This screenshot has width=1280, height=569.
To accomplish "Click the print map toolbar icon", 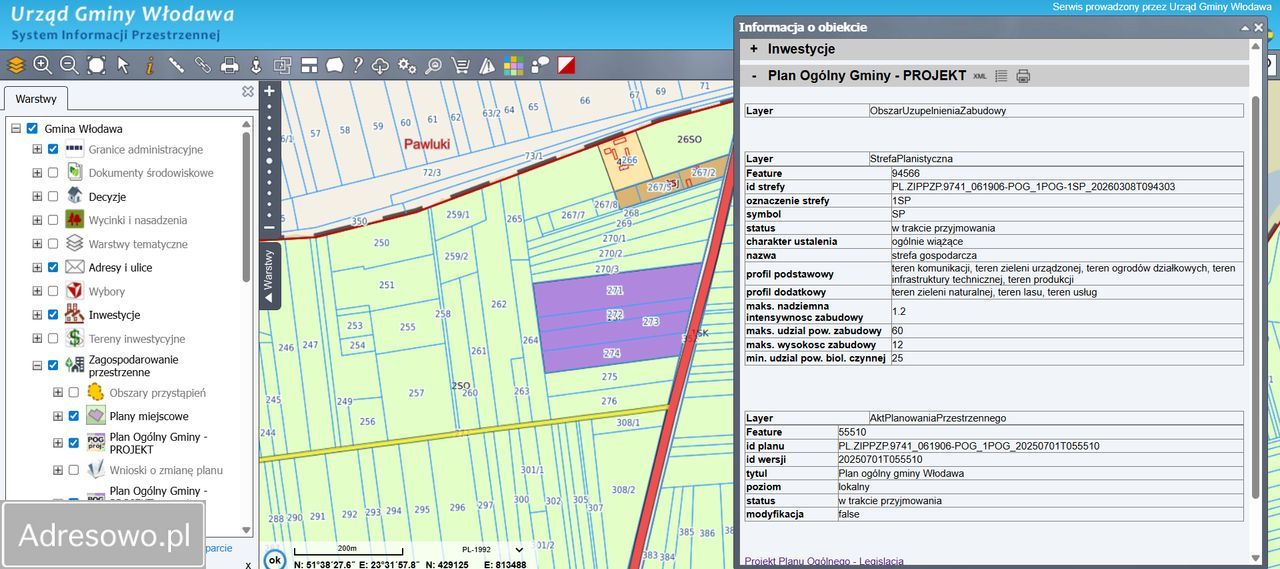I will pyautogui.click(x=229, y=66).
